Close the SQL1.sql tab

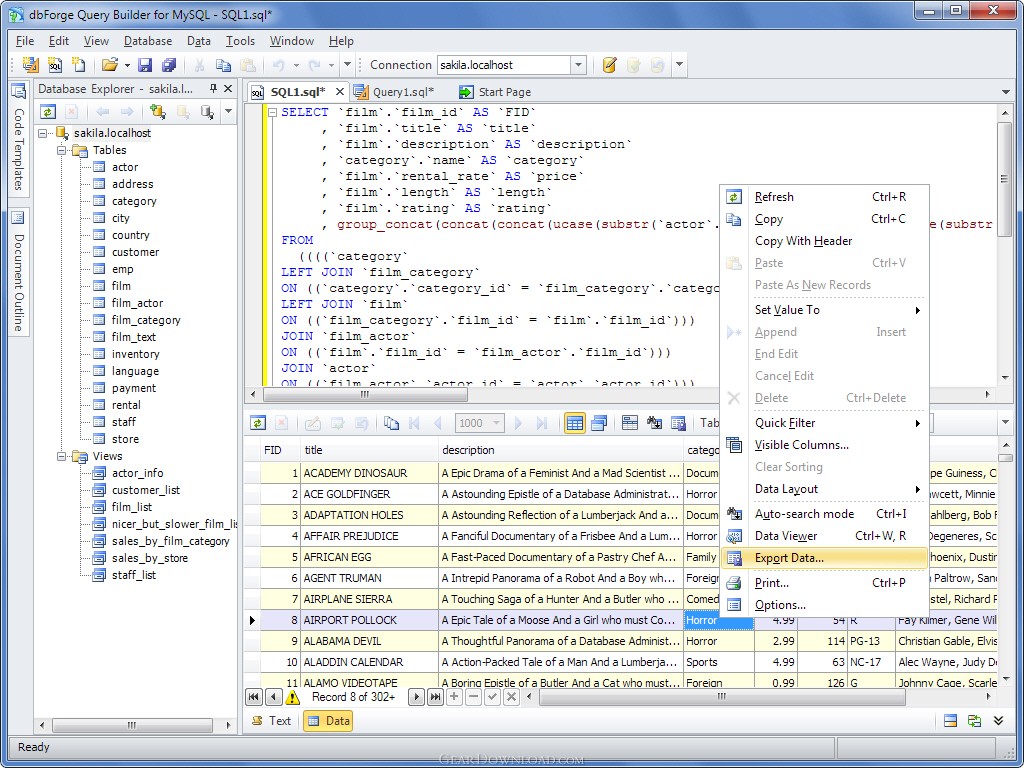pos(340,92)
